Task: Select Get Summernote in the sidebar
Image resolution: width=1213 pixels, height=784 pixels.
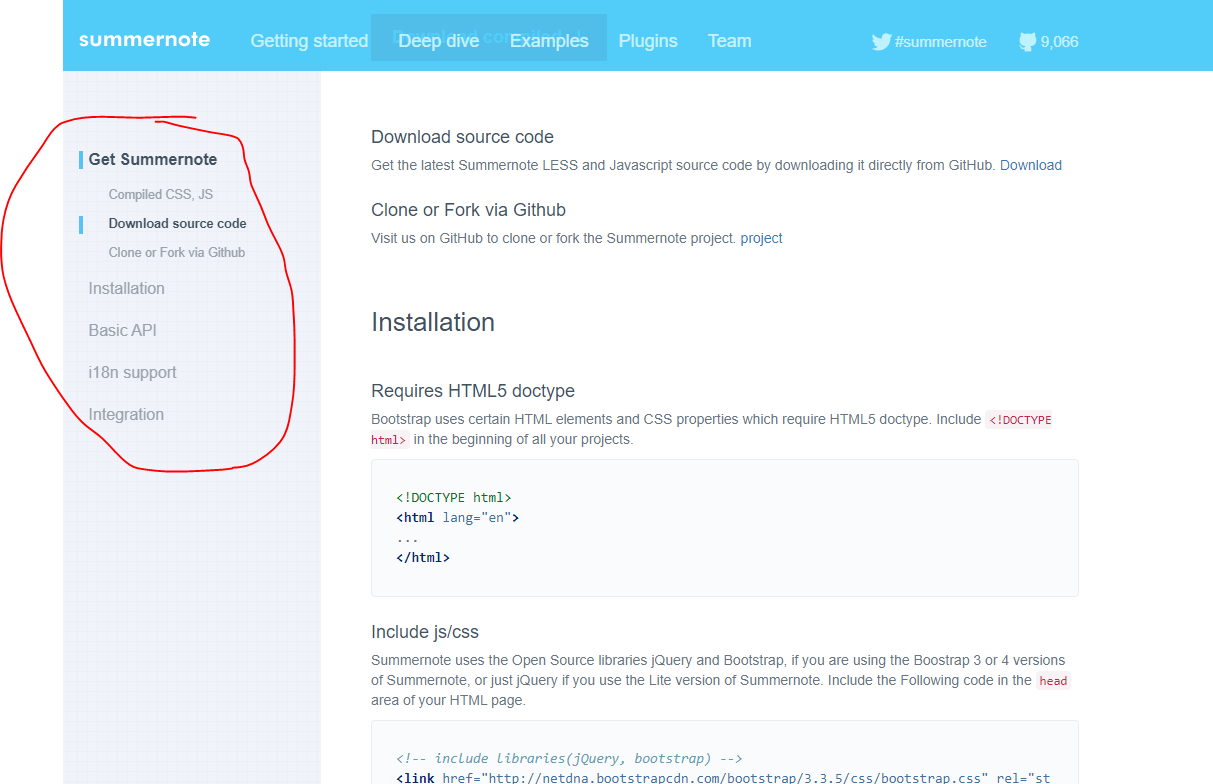Action: 153,159
